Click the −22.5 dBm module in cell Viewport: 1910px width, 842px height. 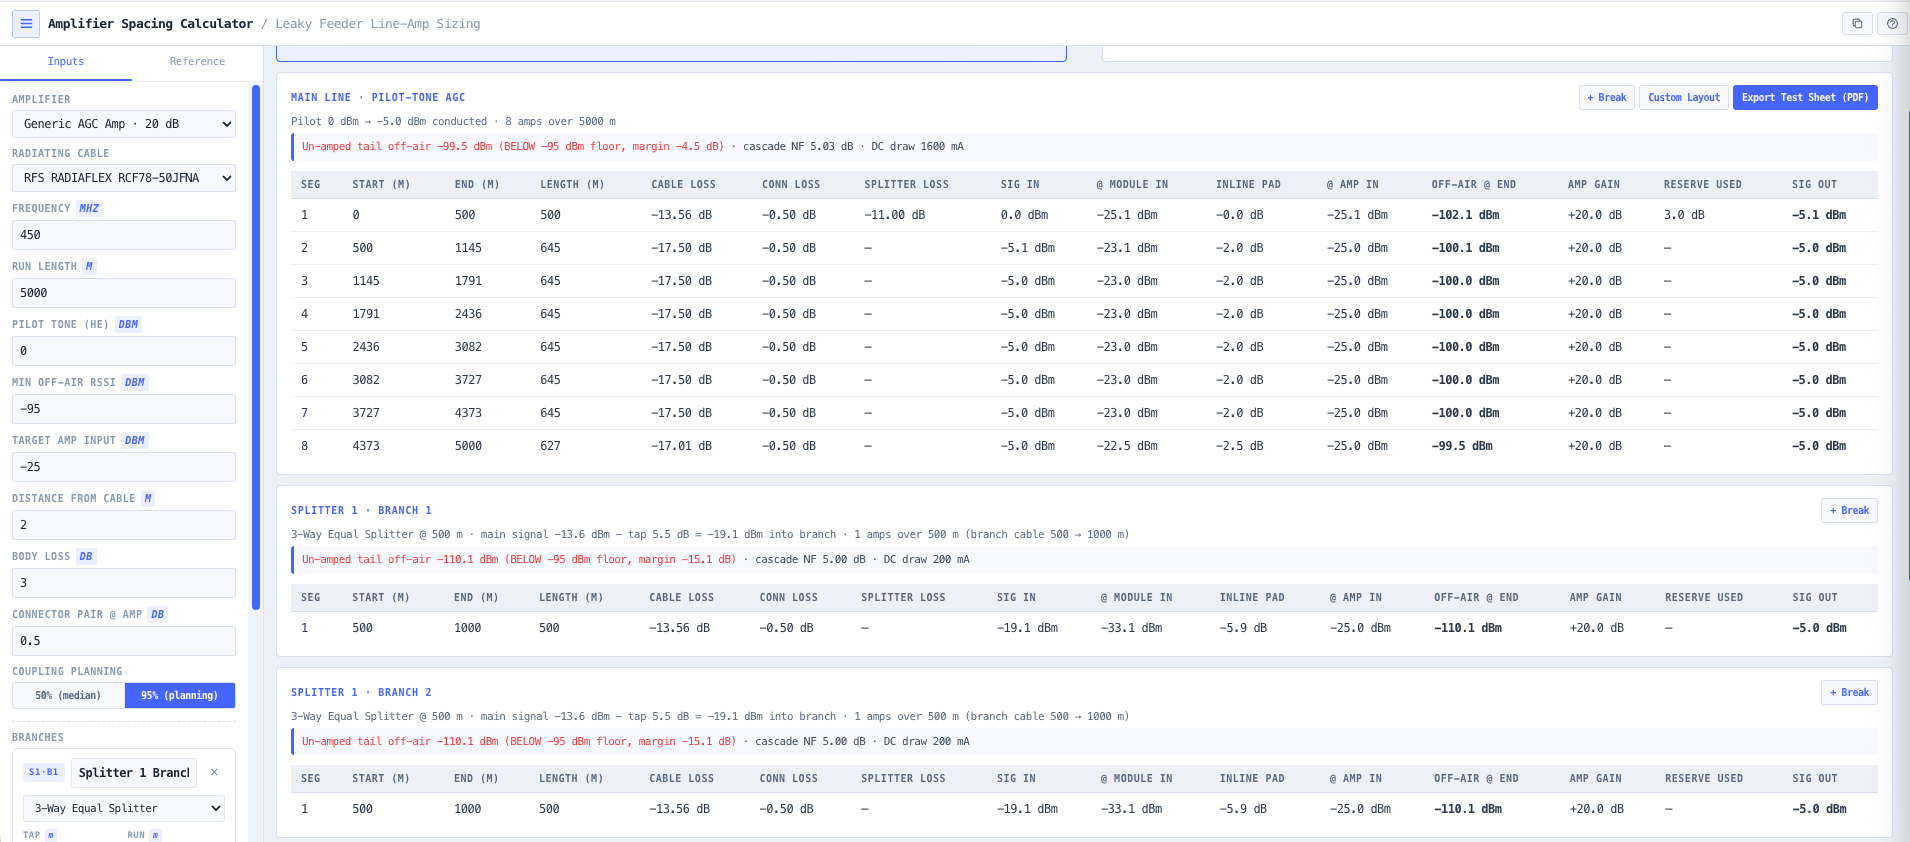tap(1127, 446)
